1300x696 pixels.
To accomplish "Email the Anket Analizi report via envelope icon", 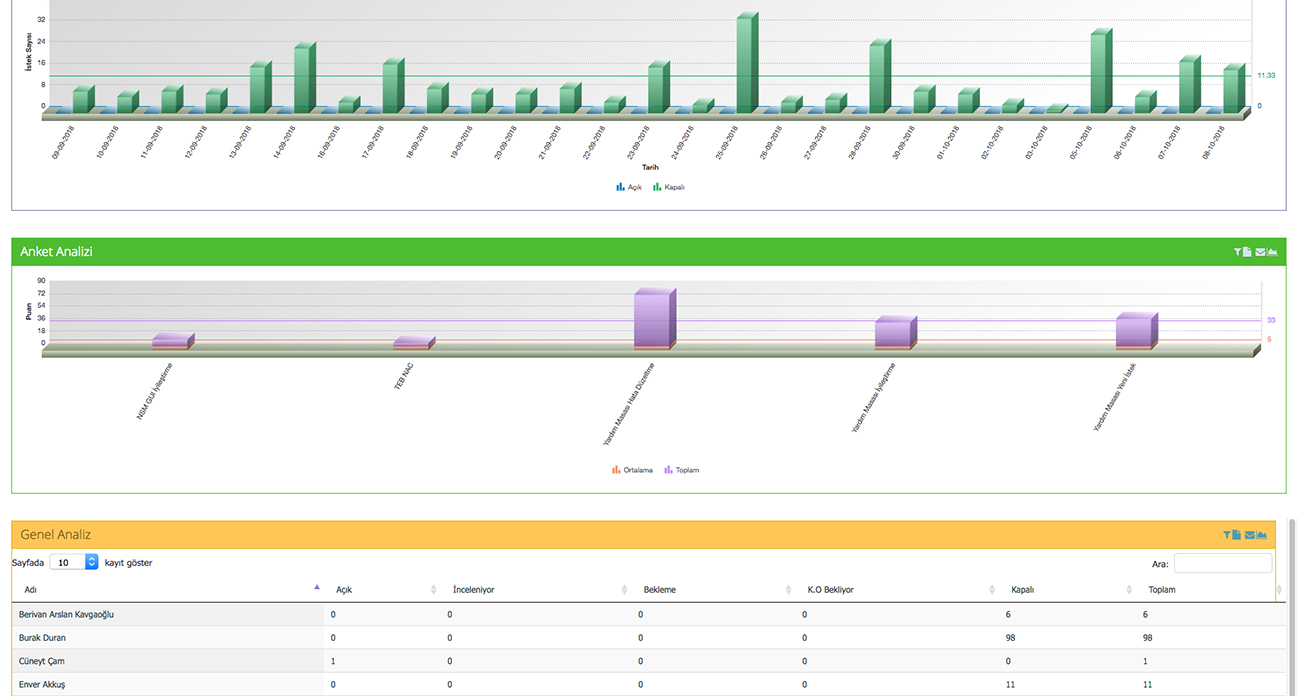I will point(1260,253).
